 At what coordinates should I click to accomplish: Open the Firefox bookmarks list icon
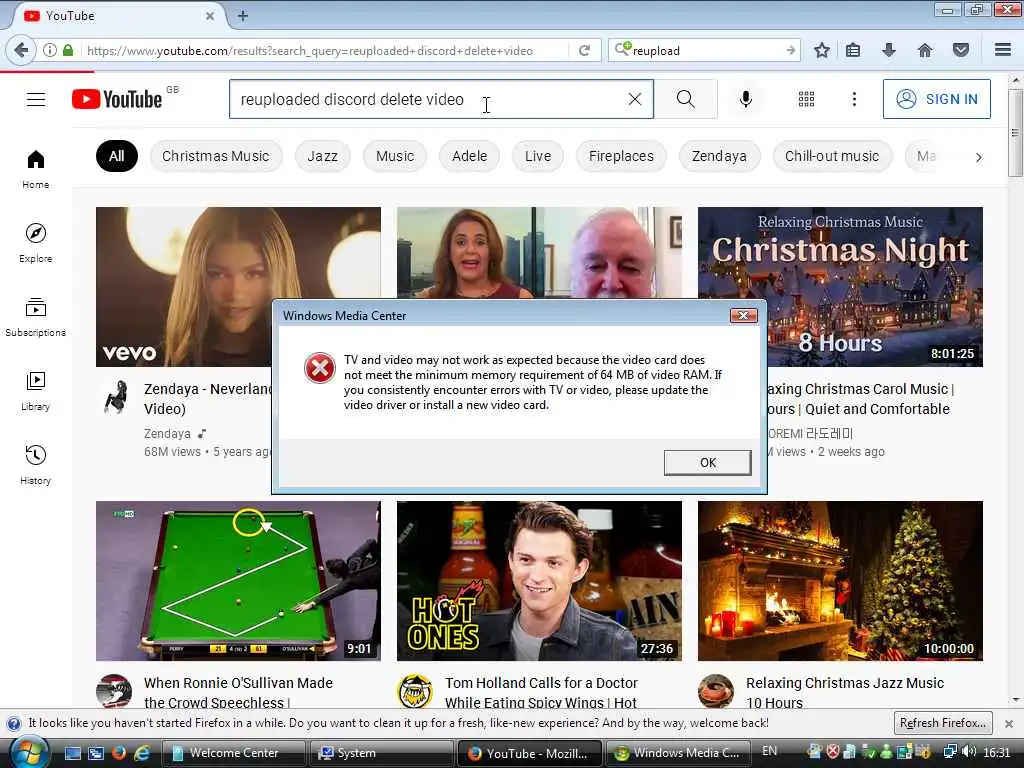click(x=853, y=50)
